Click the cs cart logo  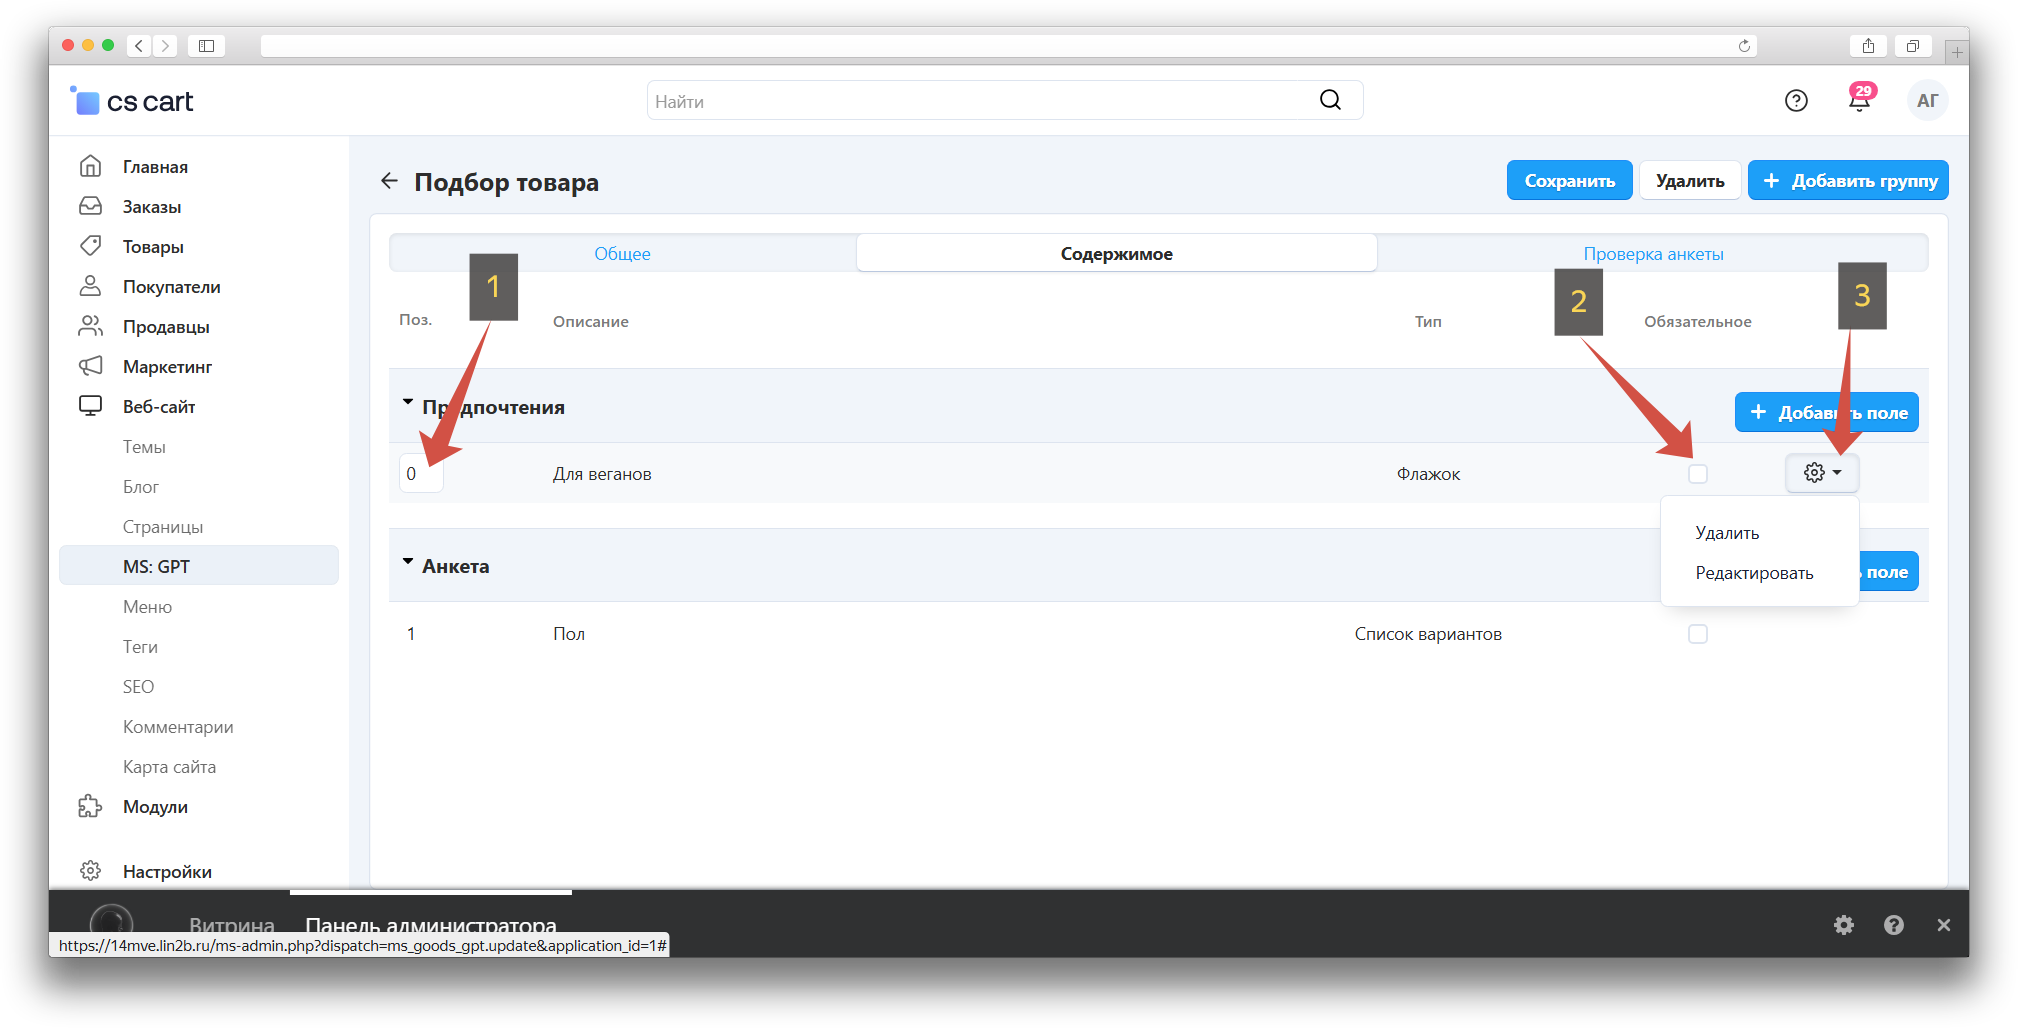(x=133, y=101)
